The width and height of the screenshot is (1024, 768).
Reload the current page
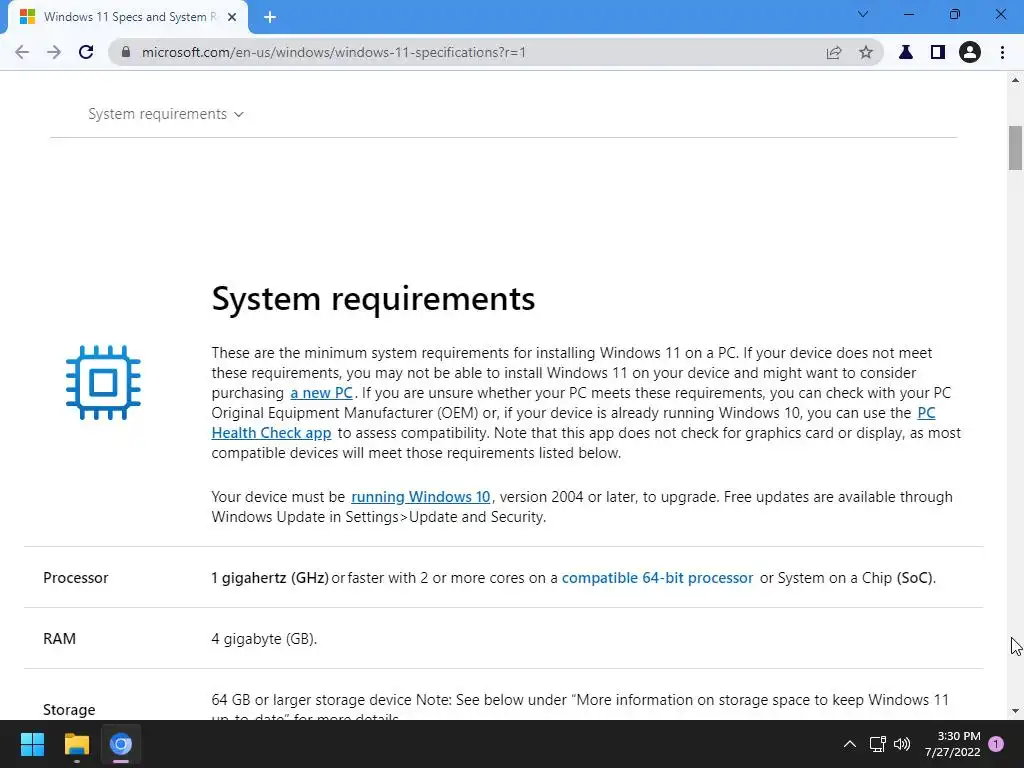pyautogui.click(x=86, y=52)
